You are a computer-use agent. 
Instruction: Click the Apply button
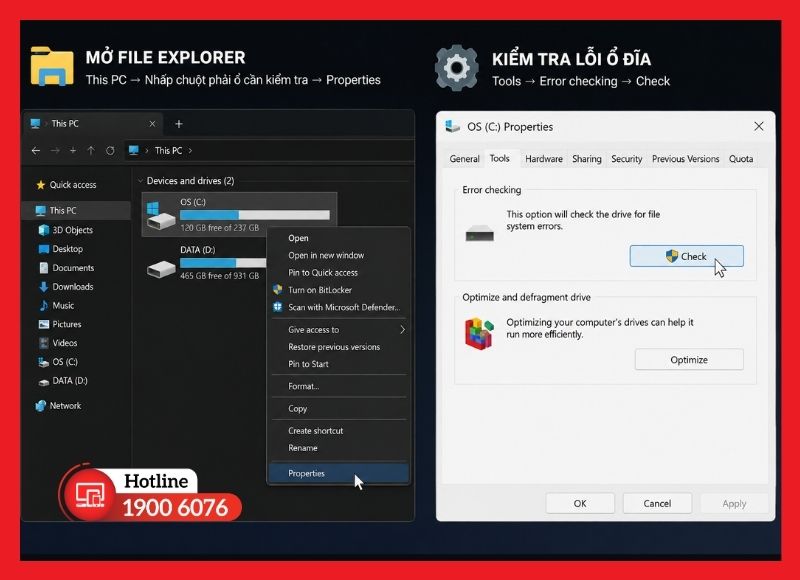(734, 503)
